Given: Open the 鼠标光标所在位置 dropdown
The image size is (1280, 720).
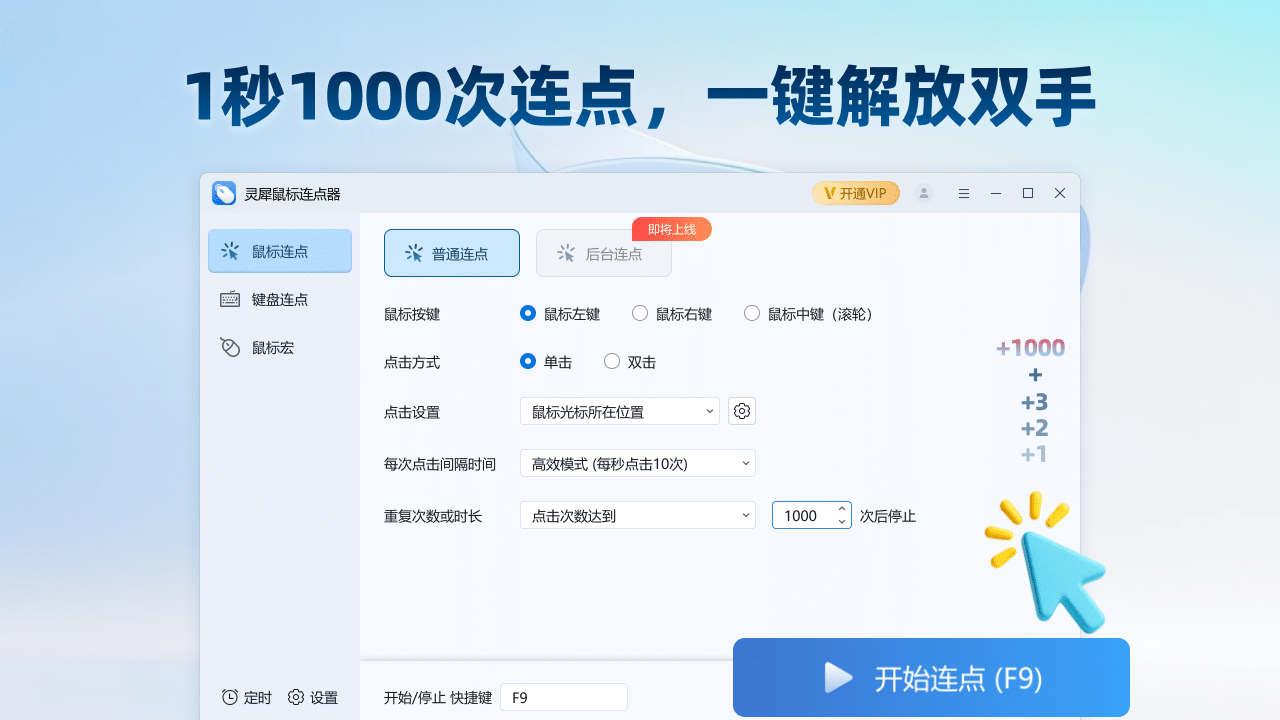Looking at the screenshot, I should (x=618, y=410).
